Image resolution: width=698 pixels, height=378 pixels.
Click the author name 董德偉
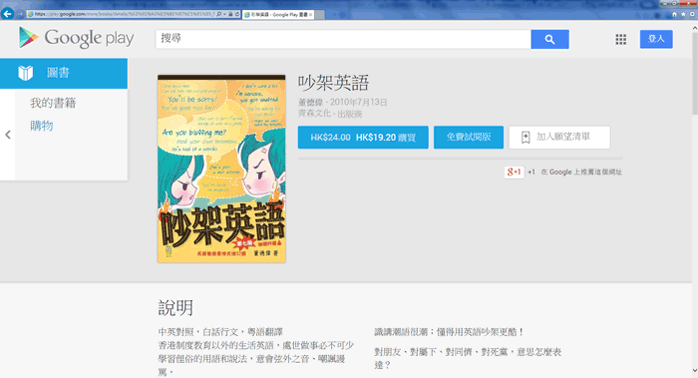click(x=310, y=102)
